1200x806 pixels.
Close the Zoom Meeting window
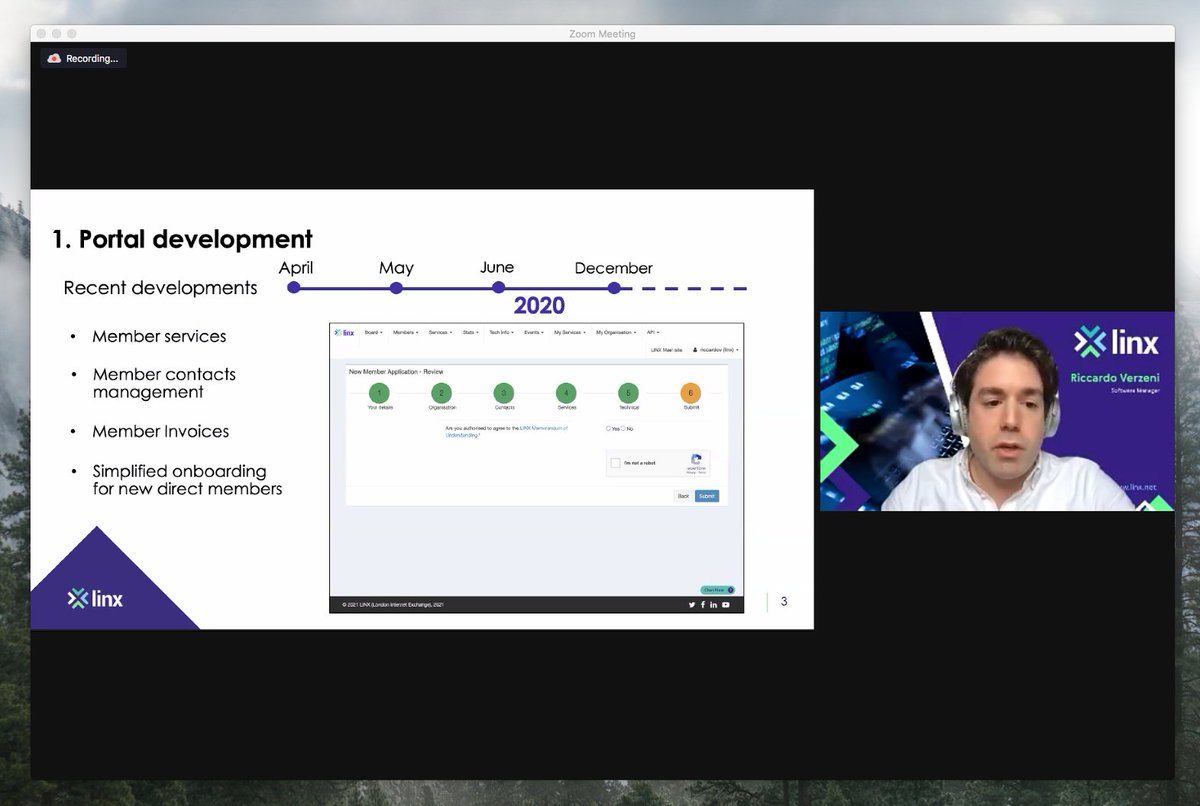[41, 34]
